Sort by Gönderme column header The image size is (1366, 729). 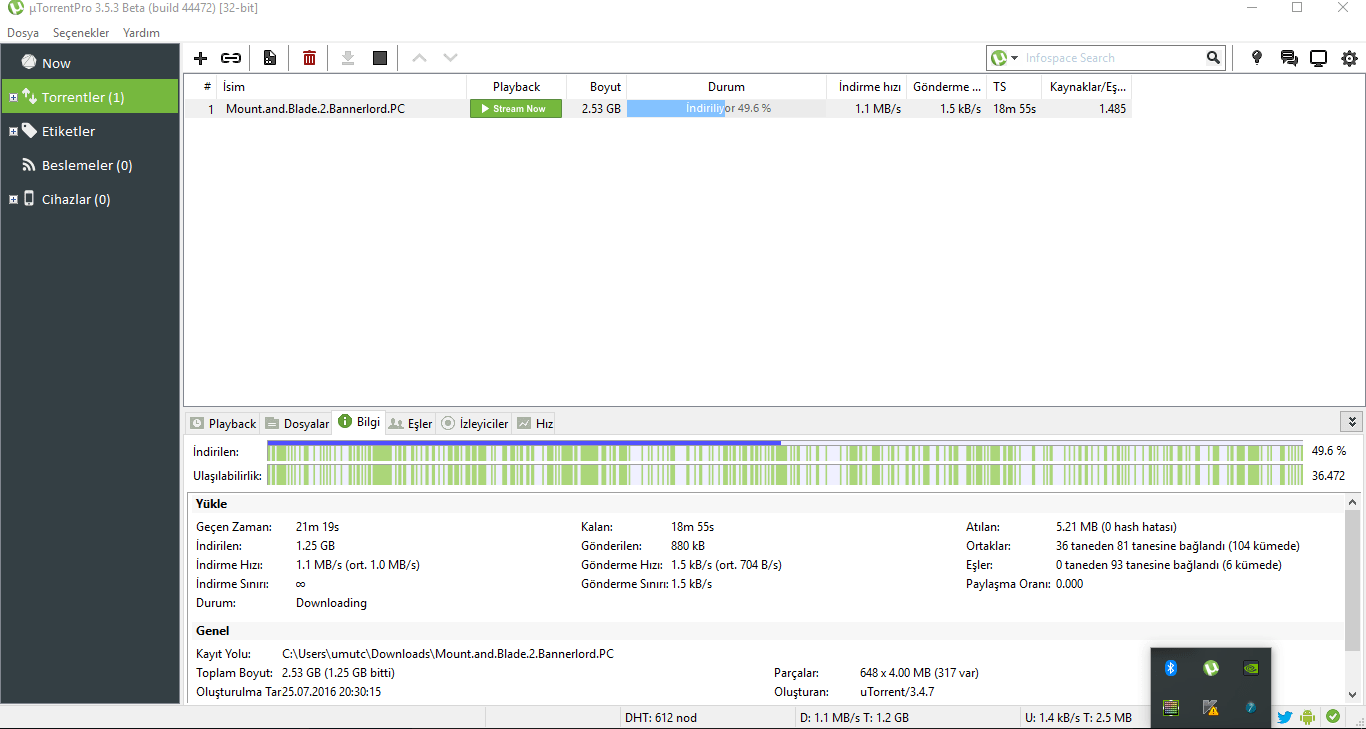click(x=947, y=87)
